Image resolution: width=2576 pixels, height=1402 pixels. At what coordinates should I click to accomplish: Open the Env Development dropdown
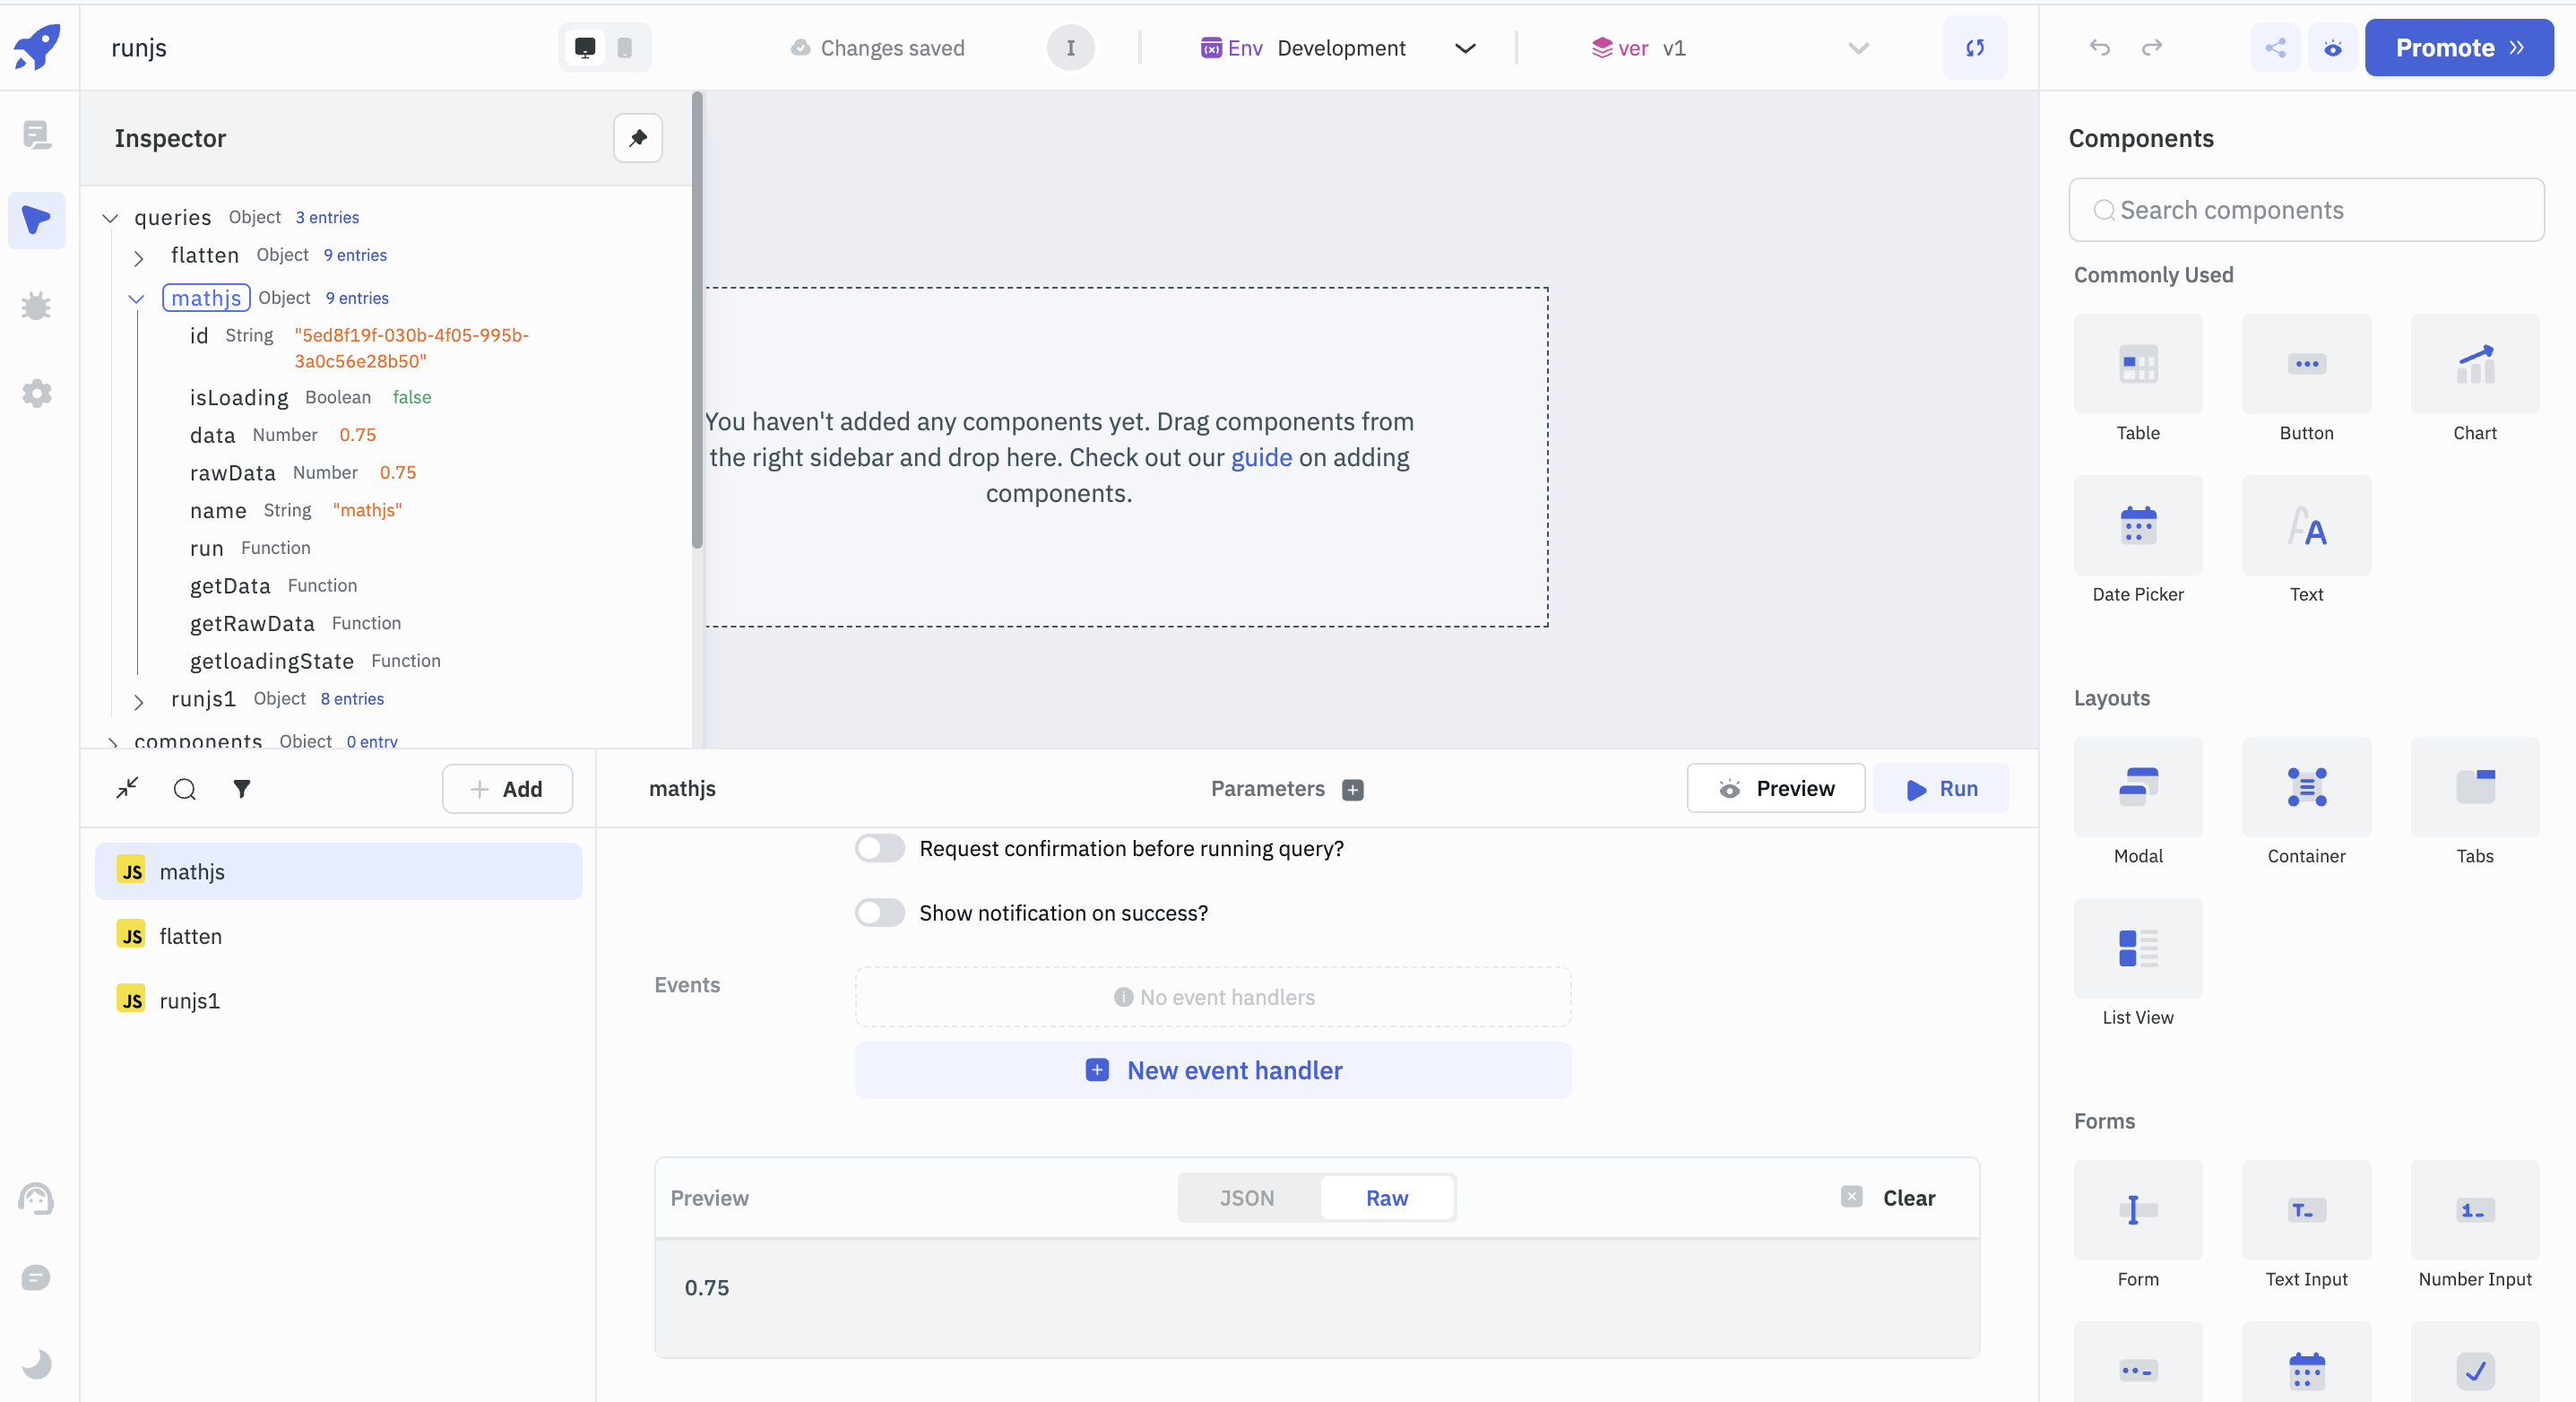coord(1338,48)
